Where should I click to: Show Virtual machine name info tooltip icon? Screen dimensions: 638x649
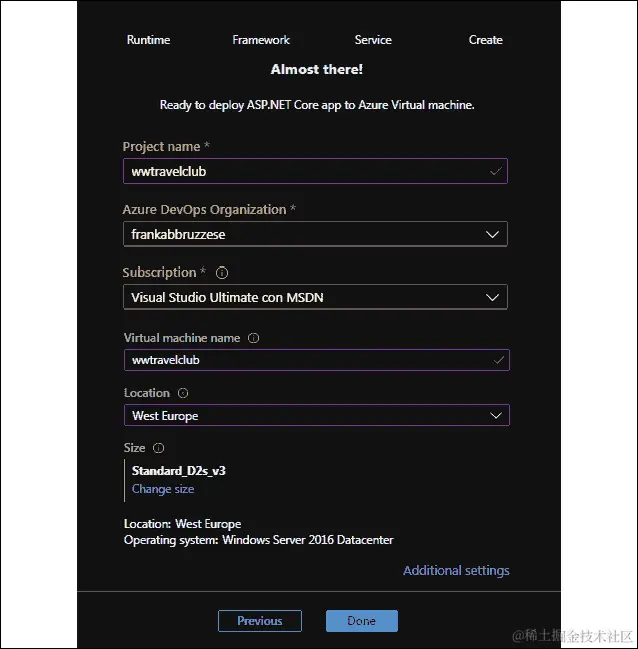[253, 338]
